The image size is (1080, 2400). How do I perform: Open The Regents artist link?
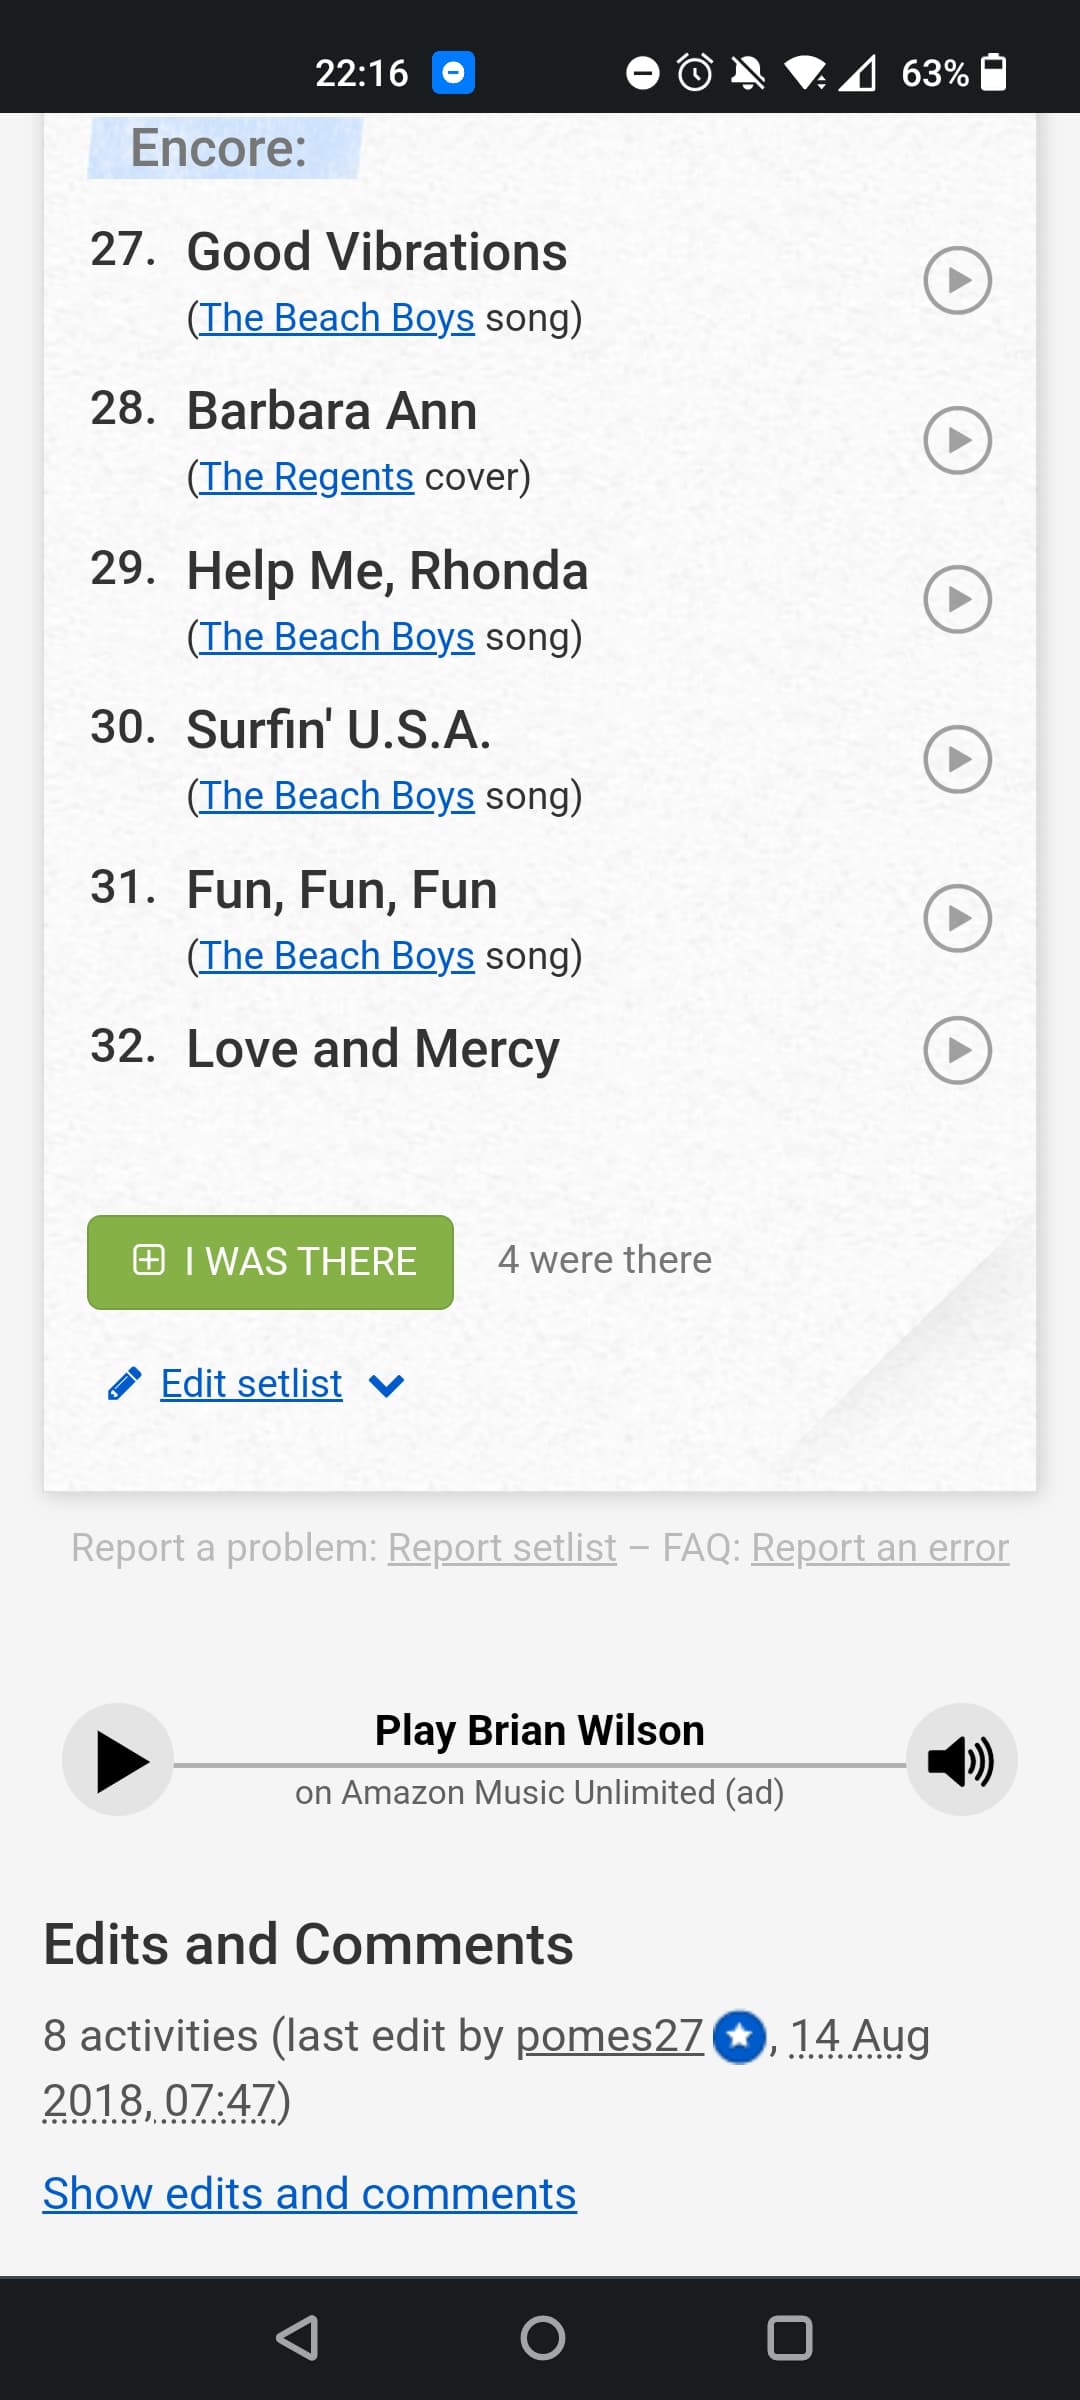(306, 477)
